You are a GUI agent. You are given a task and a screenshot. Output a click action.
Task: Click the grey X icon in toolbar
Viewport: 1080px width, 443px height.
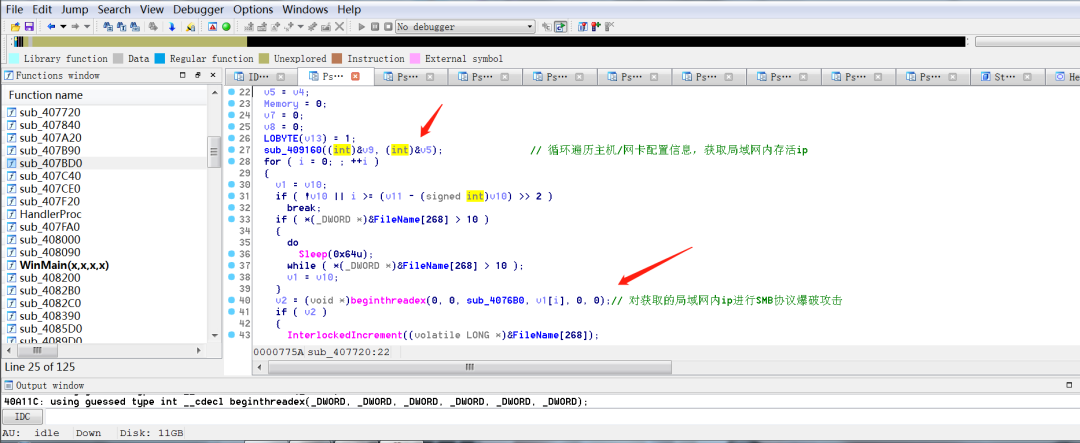[x=339, y=26]
